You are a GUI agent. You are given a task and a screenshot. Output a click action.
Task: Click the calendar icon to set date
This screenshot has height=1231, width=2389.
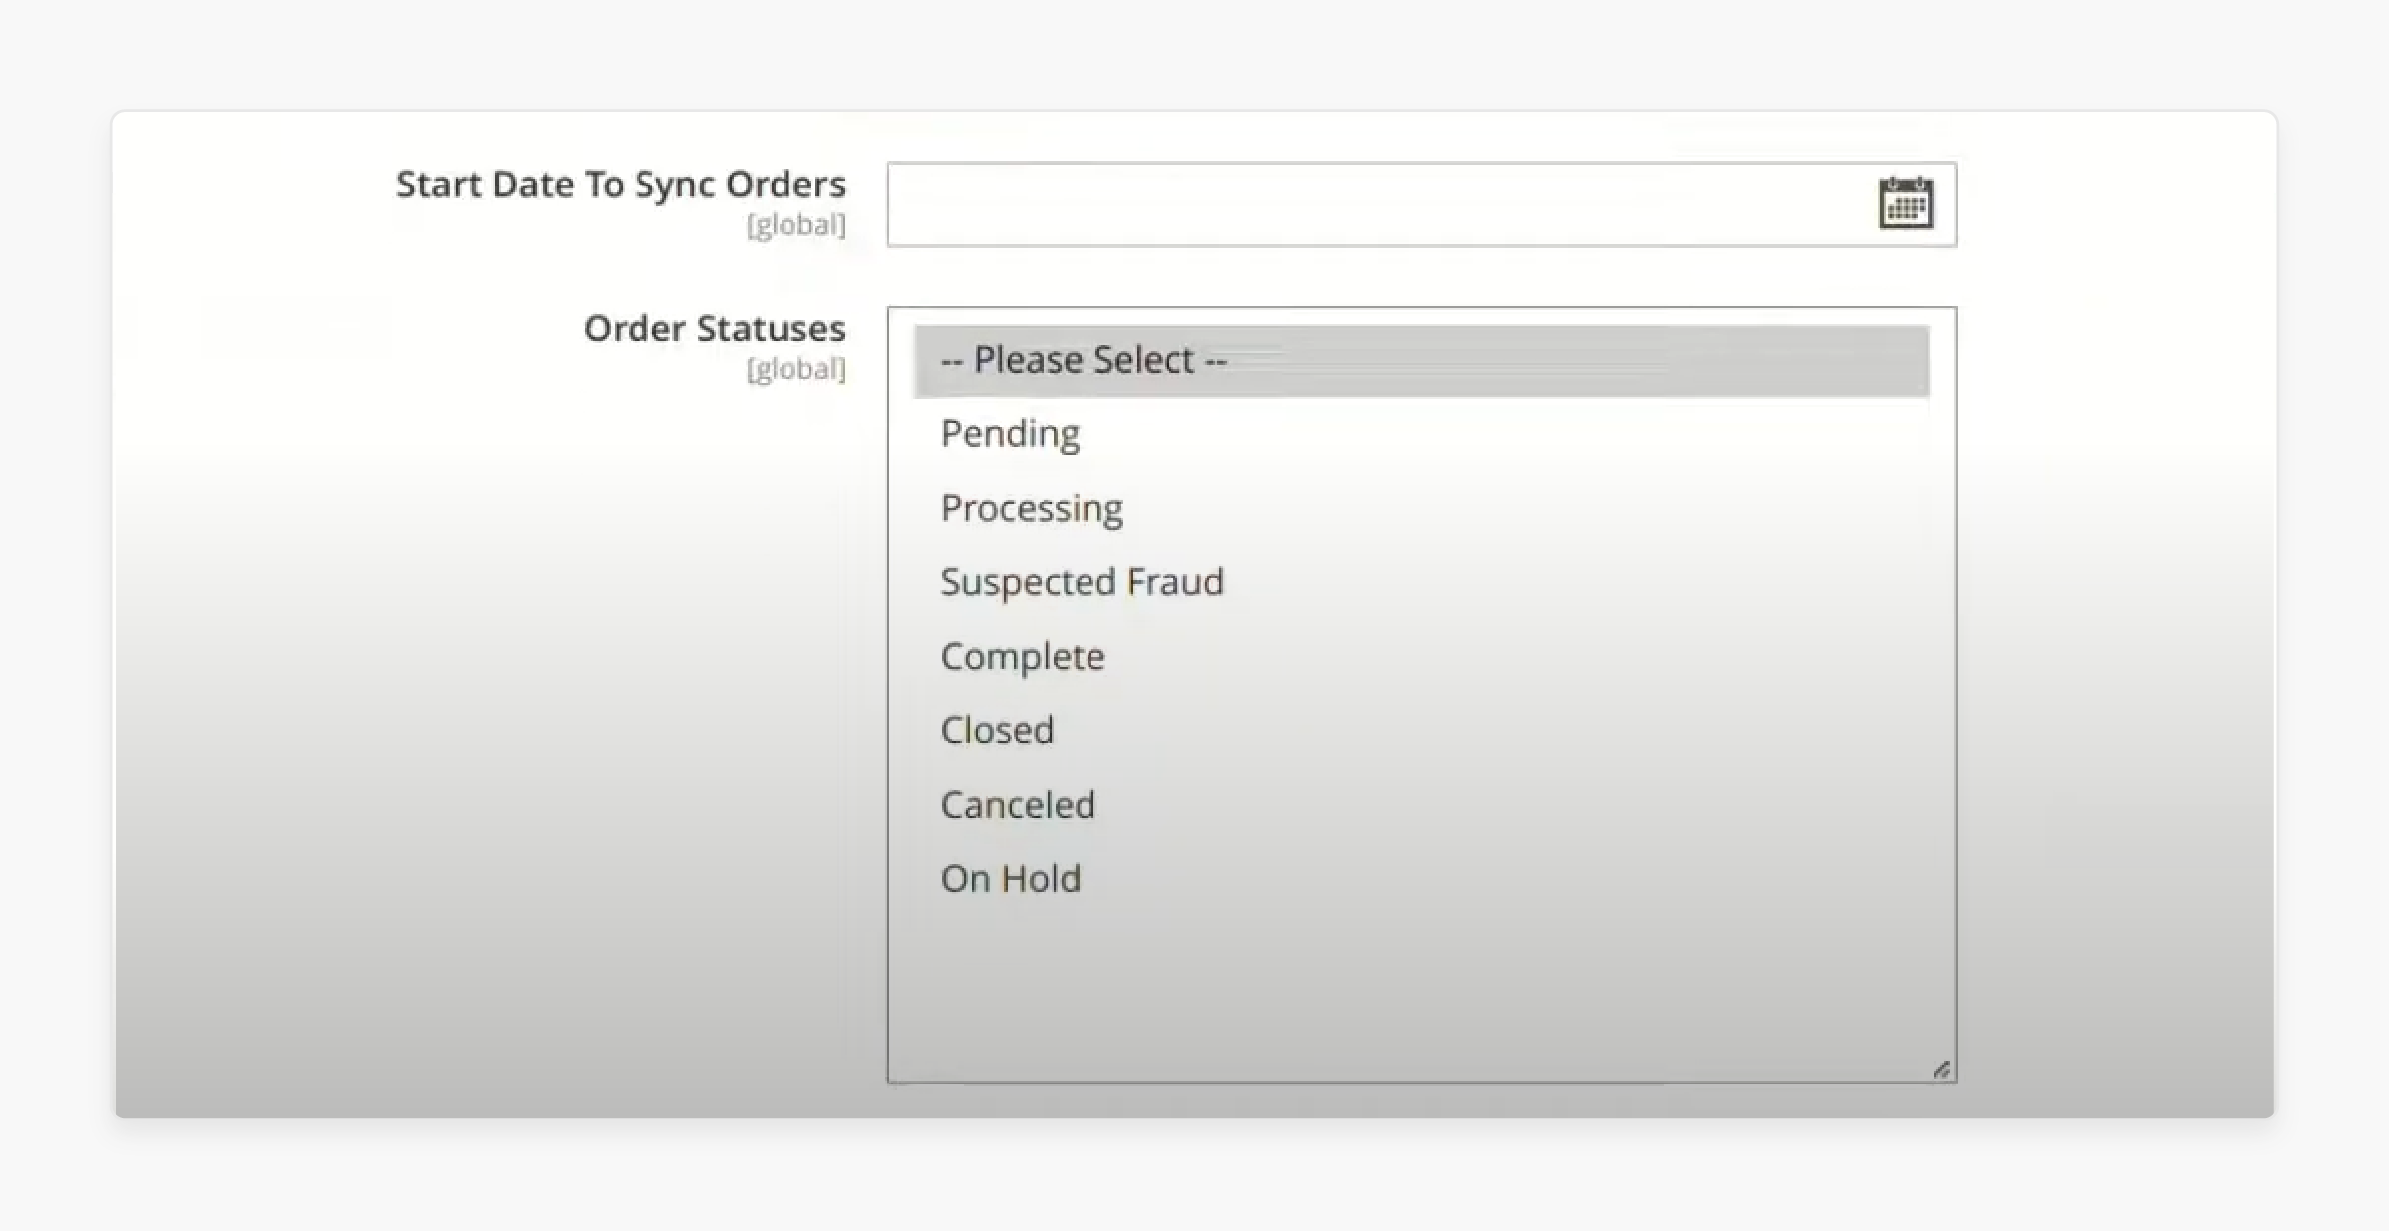pyautogui.click(x=1904, y=204)
